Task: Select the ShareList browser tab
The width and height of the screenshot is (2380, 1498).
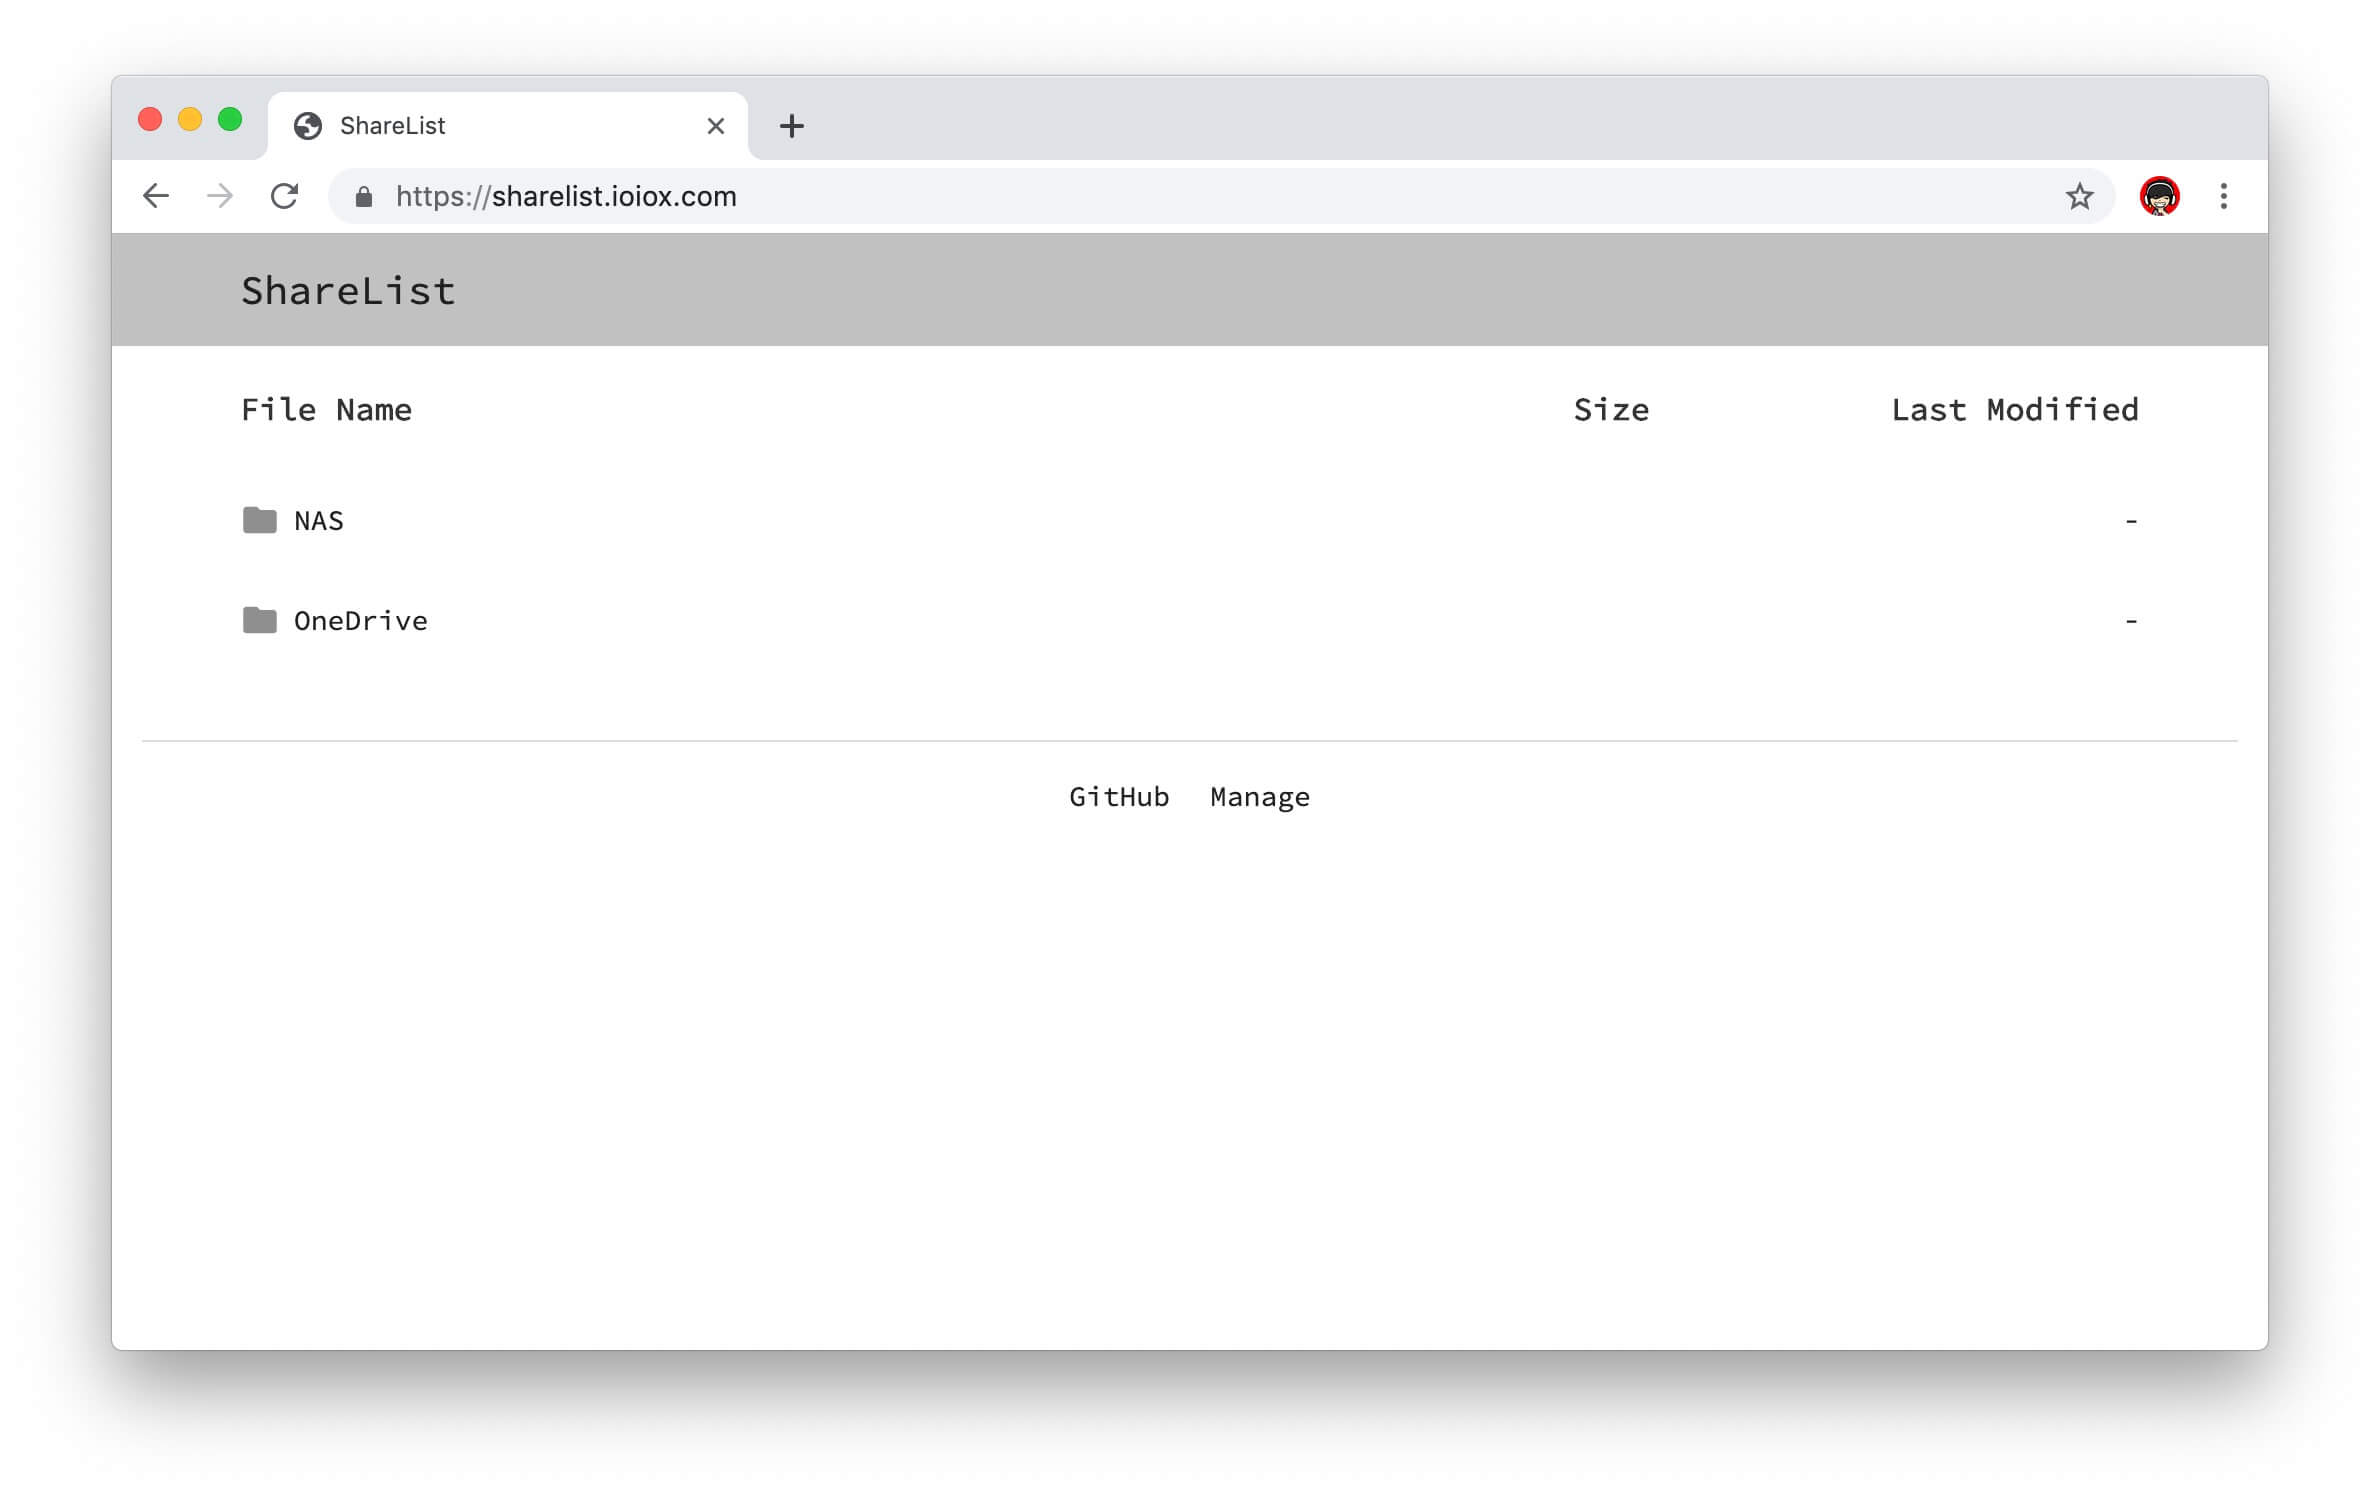Action: pyautogui.click(x=508, y=126)
